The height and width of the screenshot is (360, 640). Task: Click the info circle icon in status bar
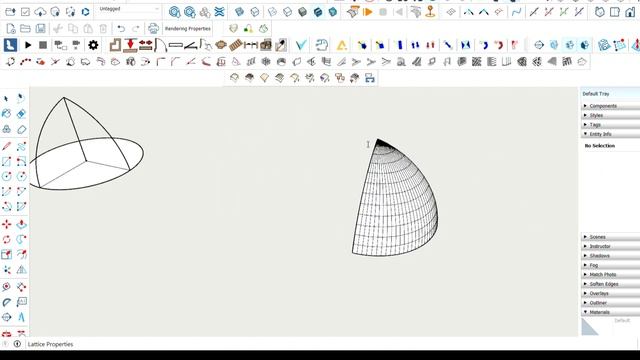point(17,344)
